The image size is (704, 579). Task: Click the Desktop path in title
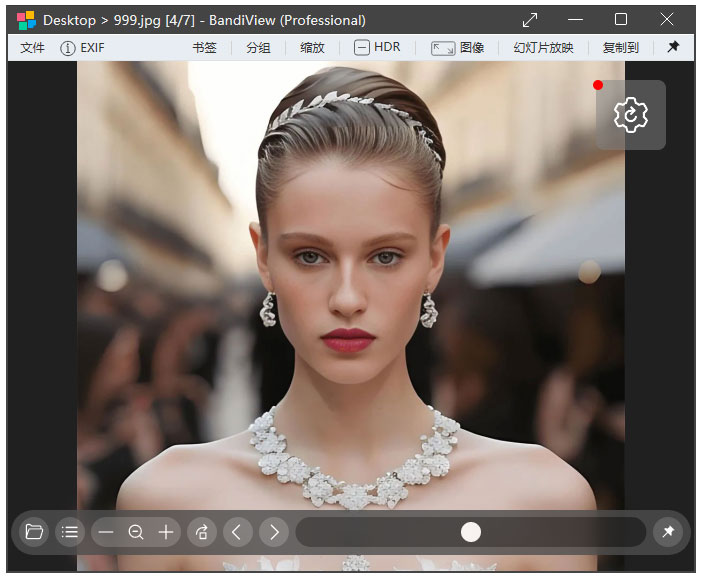pyautogui.click(x=70, y=21)
